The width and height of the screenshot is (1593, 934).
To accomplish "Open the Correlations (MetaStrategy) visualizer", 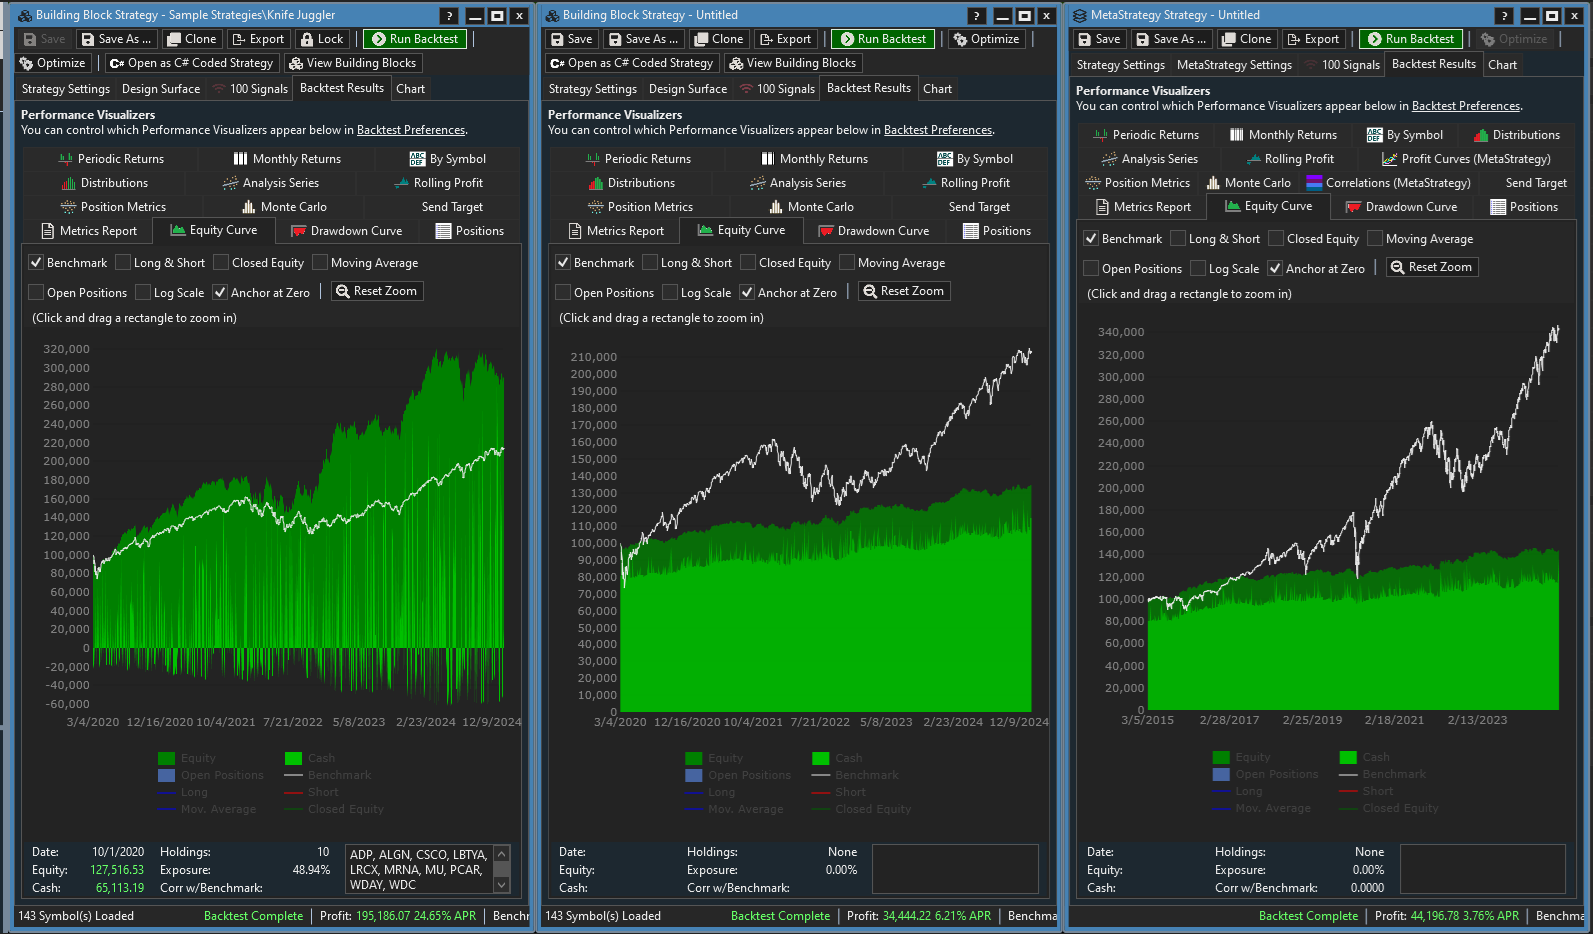I will [1388, 183].
